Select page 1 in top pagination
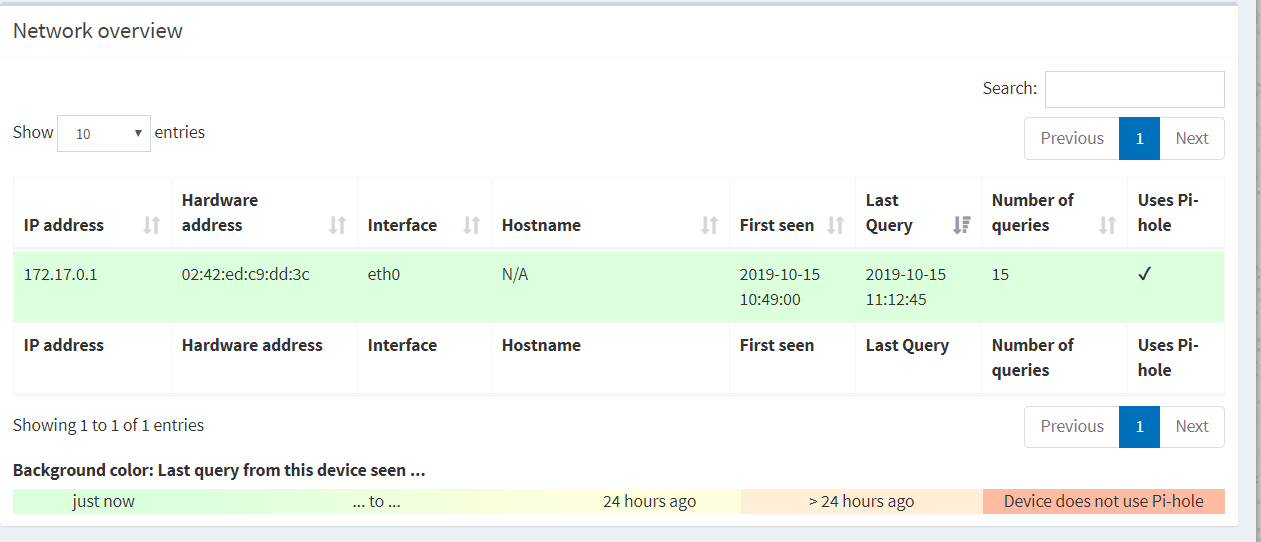 pyautogui.click(x=1140, y=139)
